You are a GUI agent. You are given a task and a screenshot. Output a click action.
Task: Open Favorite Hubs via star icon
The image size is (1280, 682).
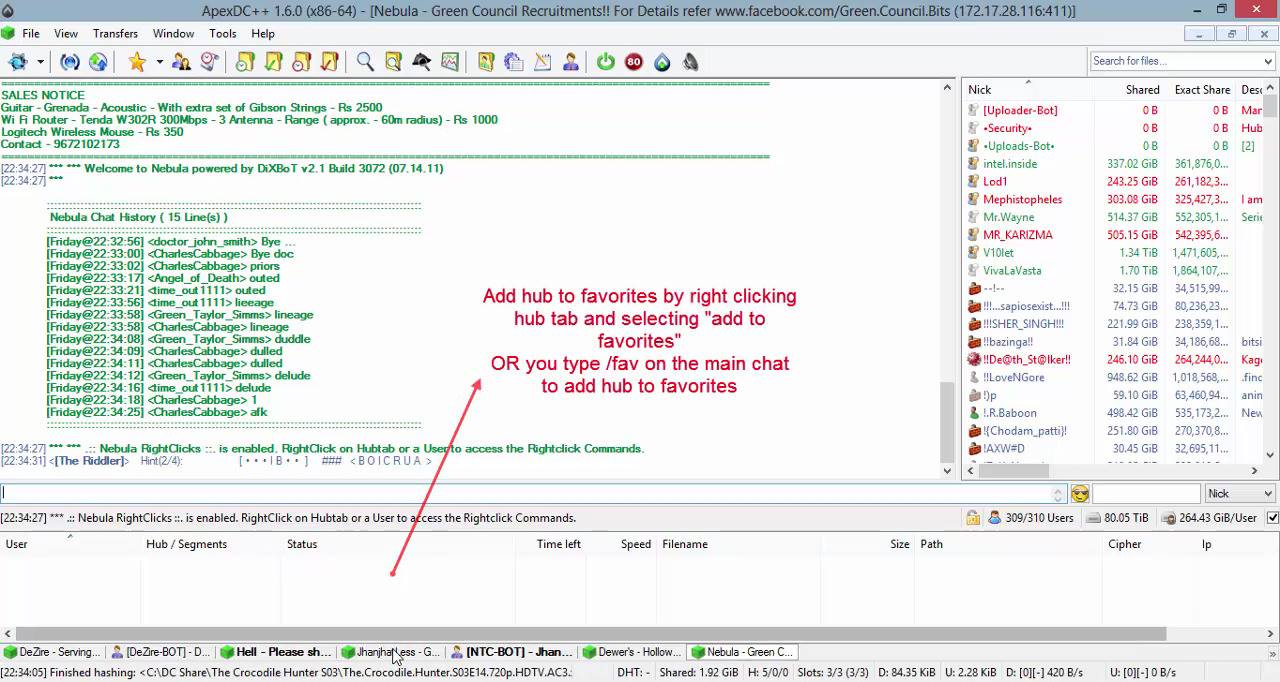(137, 62)
